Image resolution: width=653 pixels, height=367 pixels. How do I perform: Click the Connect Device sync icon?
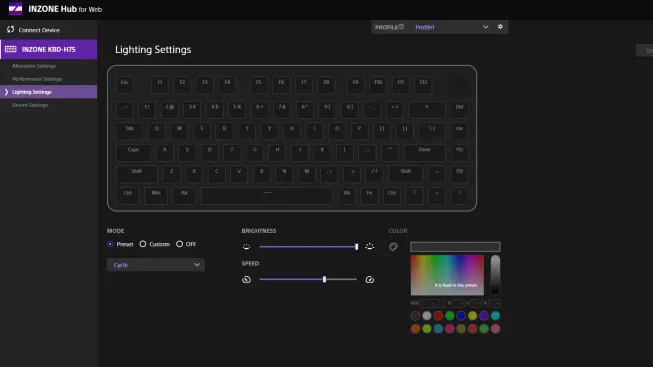click(x=10, y=30)
